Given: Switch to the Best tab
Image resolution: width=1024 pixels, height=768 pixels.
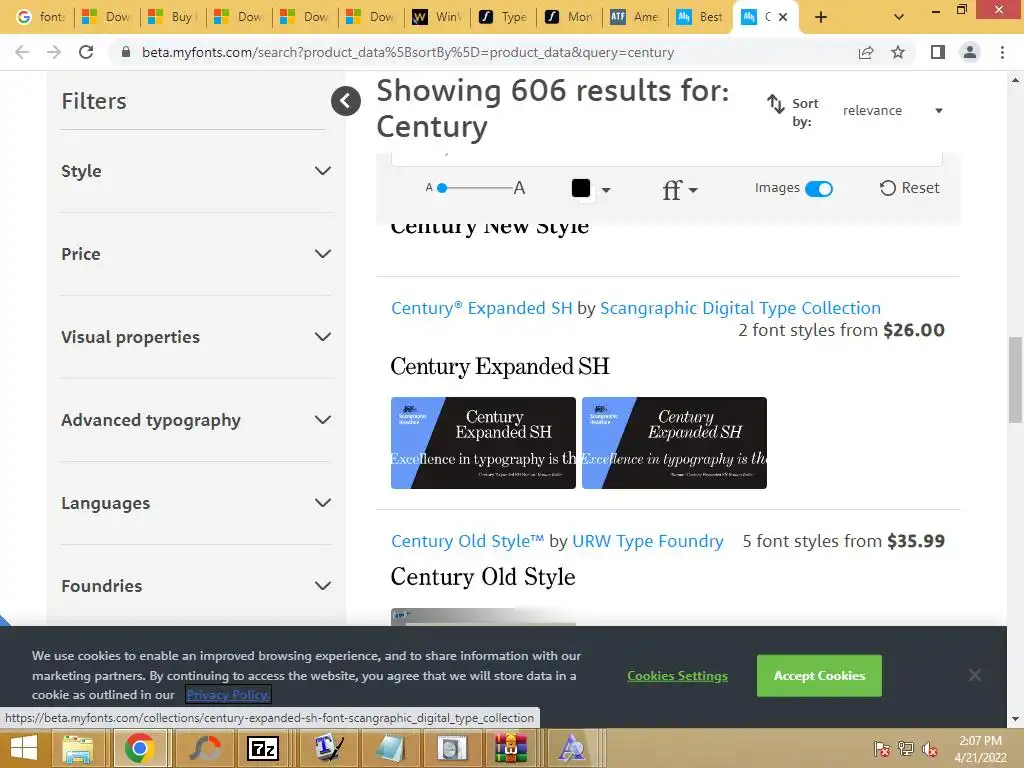Looking at the screenshot, I should click(x=701, y=17).
